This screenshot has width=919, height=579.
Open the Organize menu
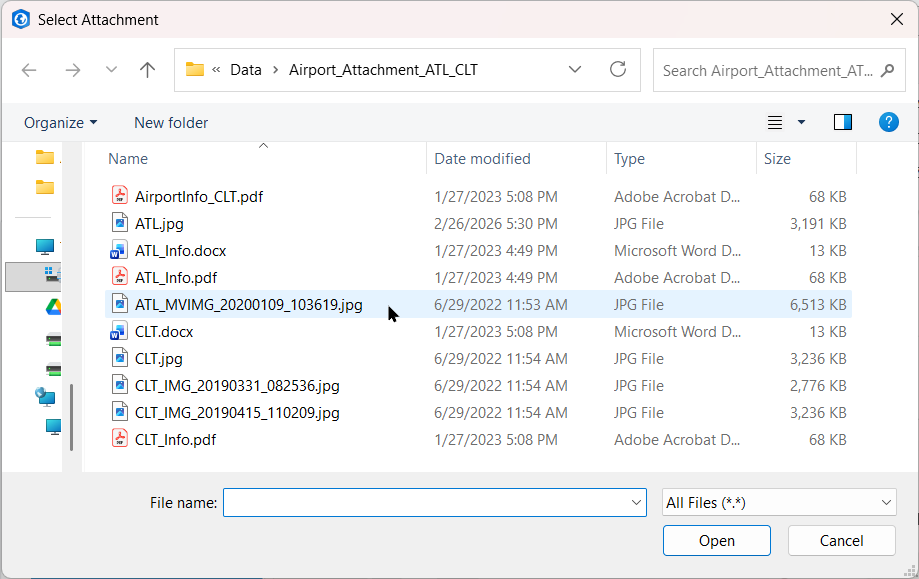pos(60,122)
